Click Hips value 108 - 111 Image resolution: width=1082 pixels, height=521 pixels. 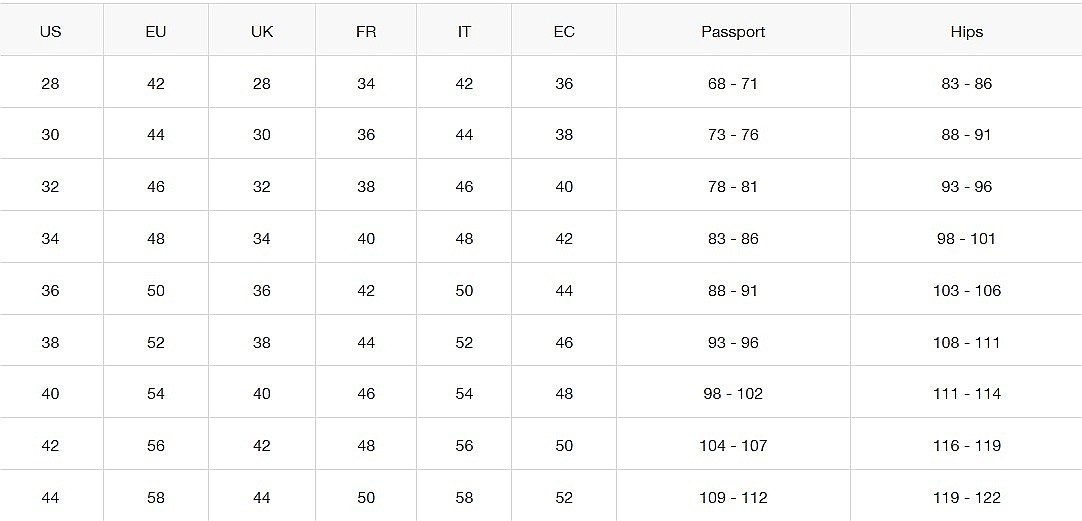pyautogui.click(x=966, y=342)
